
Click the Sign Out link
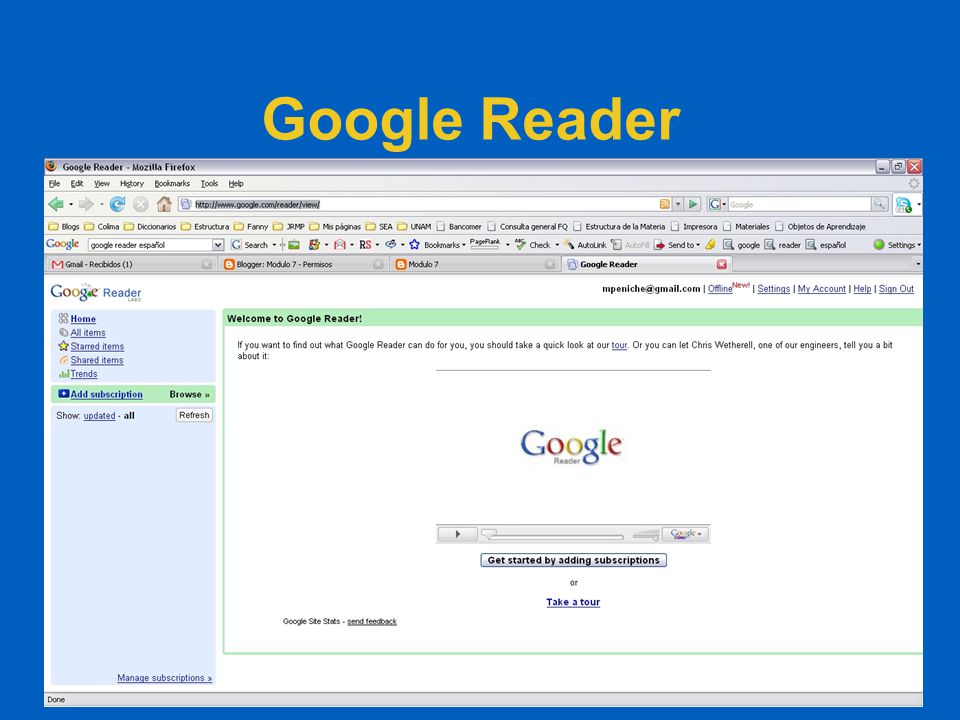click(x=896, y=289)
